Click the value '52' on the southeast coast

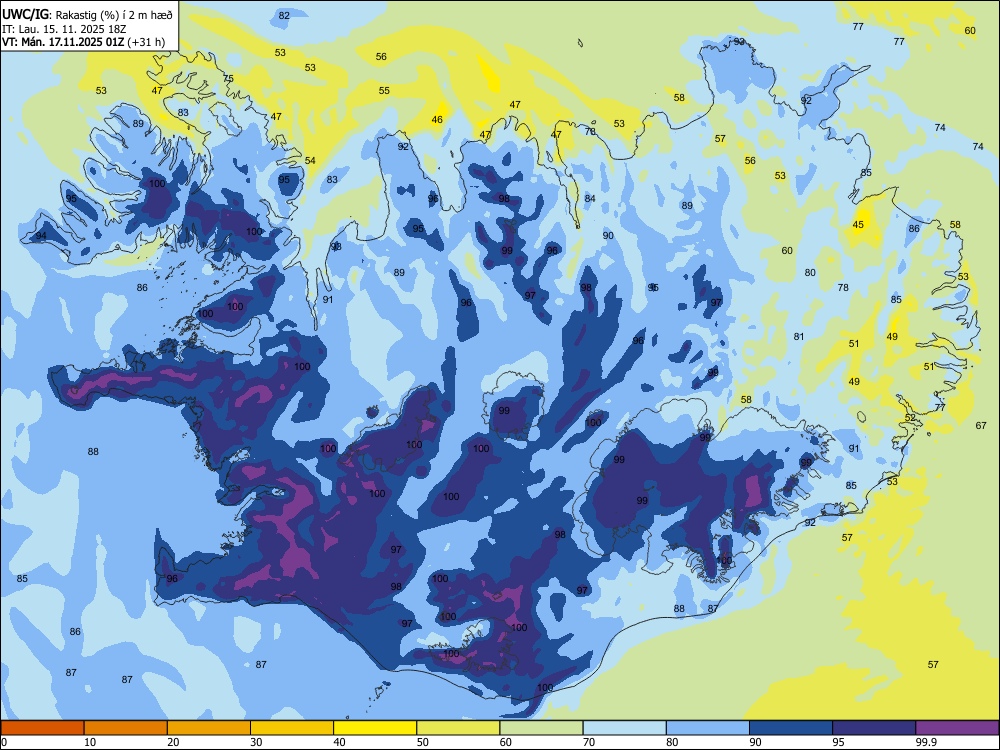[x=910, y=418]
